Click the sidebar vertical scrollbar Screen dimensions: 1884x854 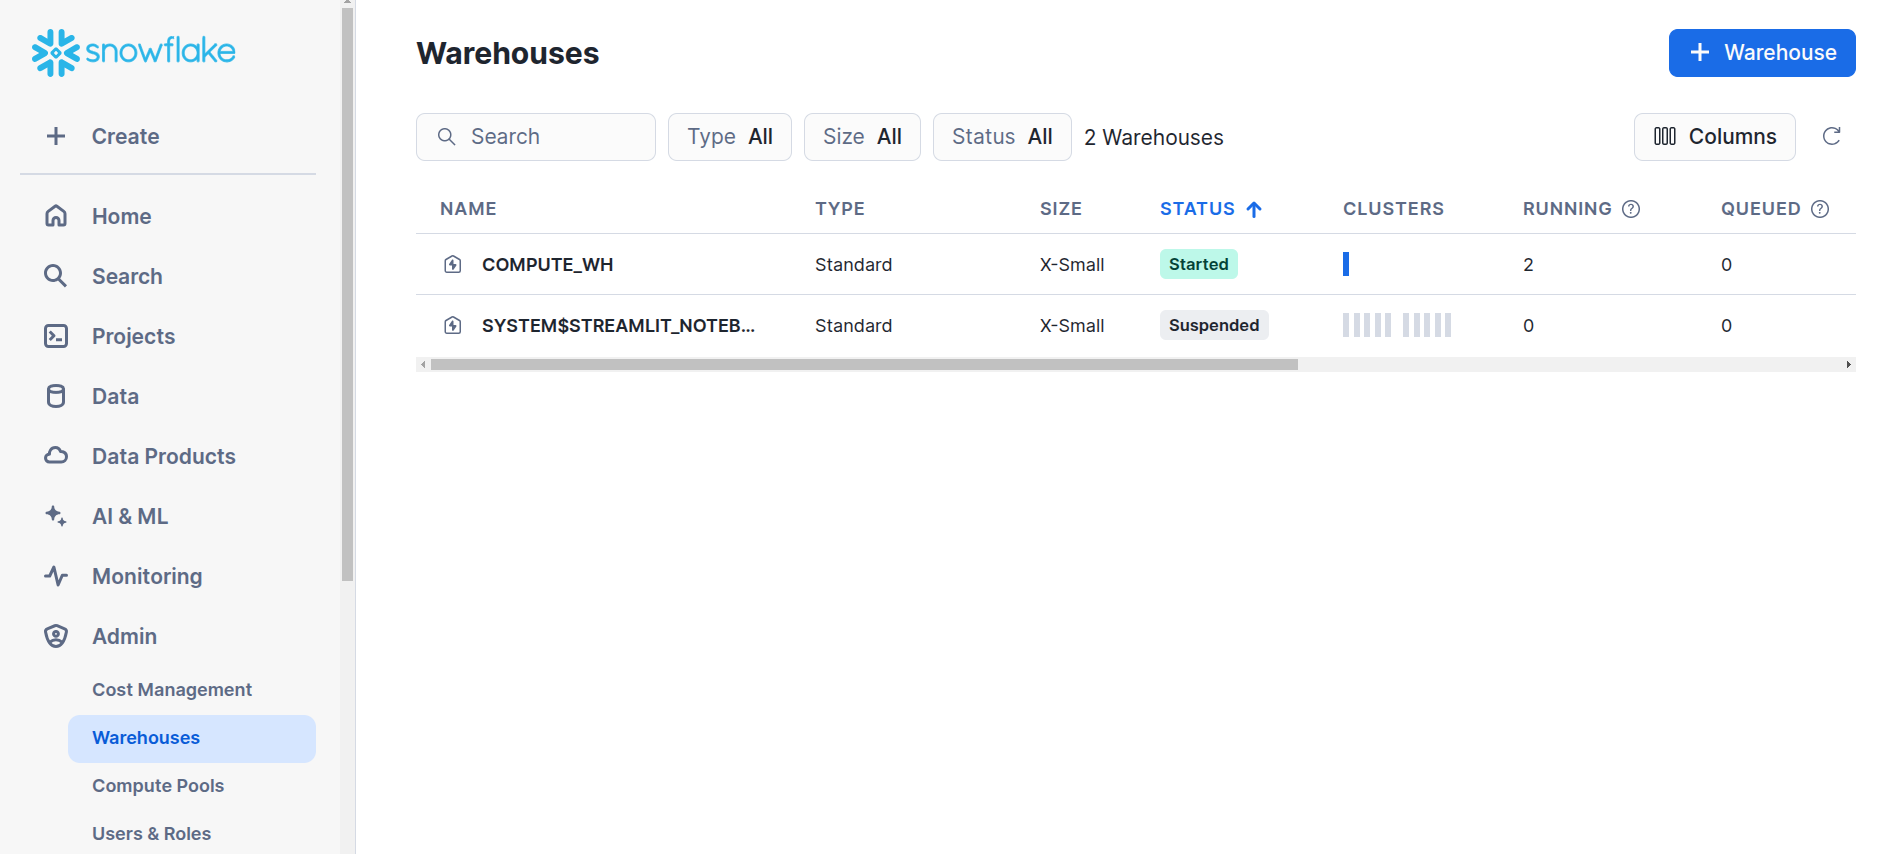347,294
